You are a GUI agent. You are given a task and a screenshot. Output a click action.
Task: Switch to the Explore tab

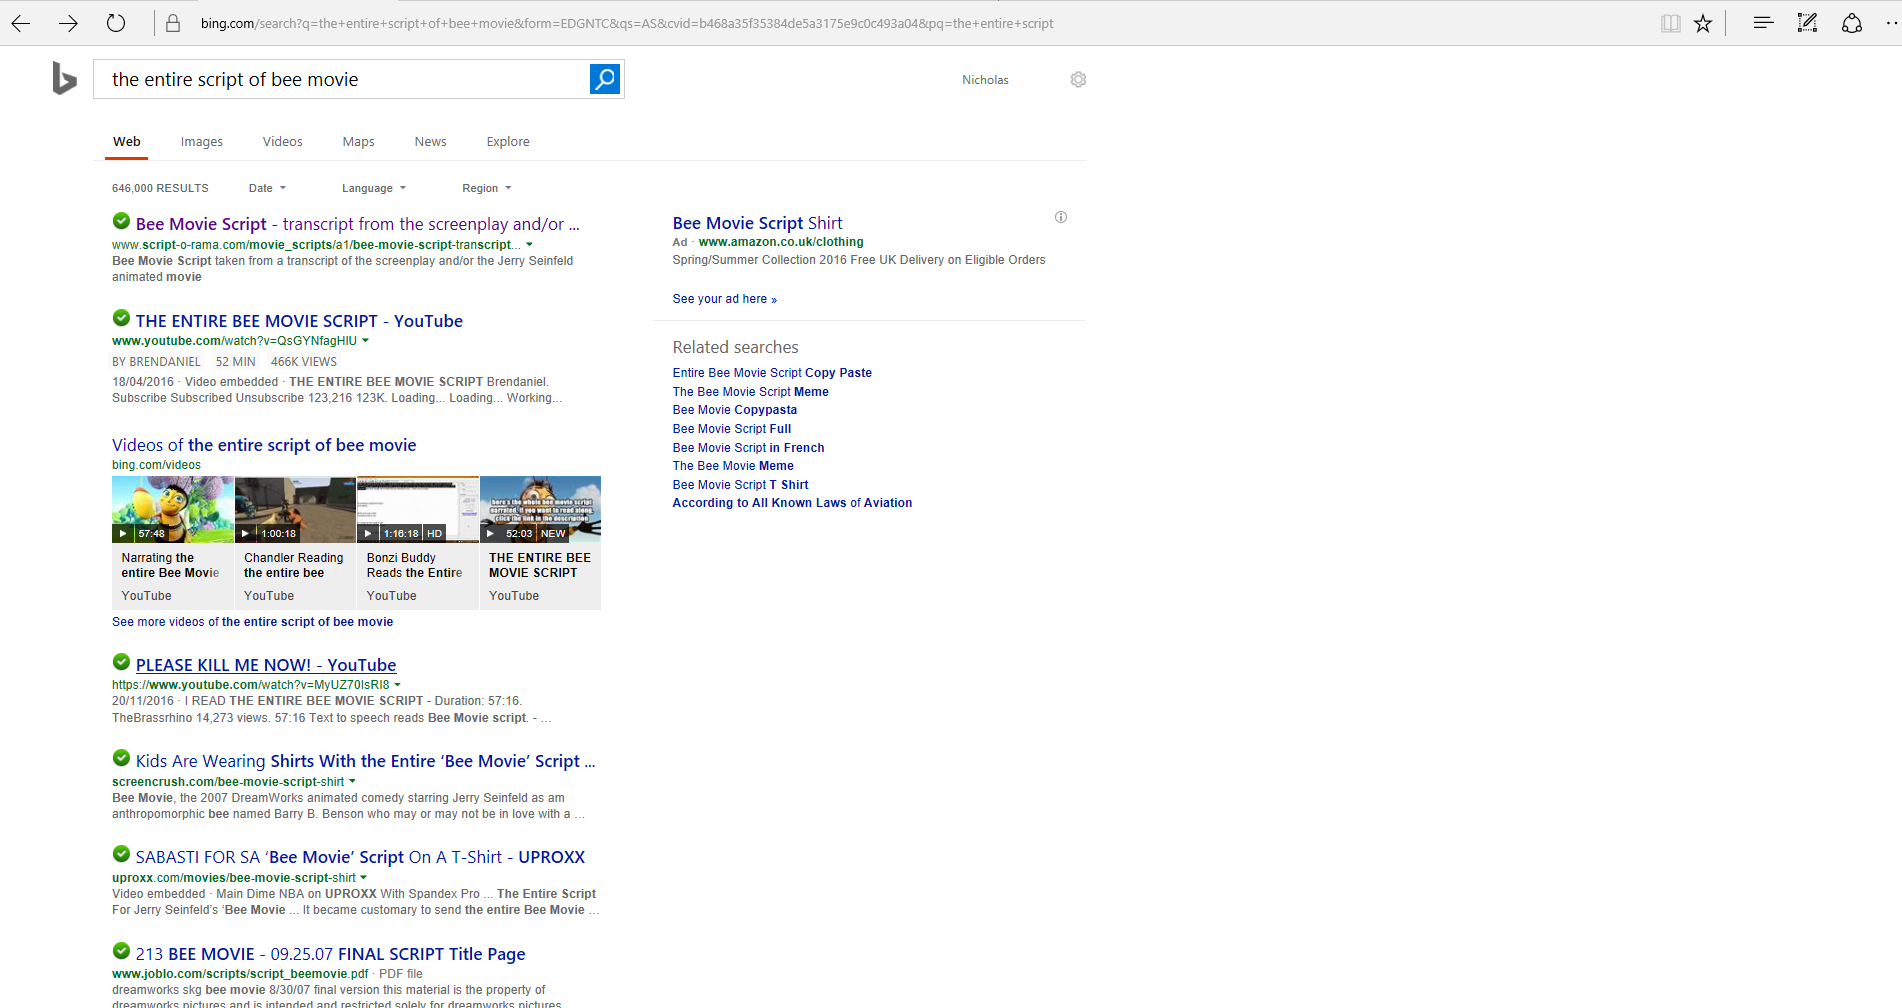coord(508,142)
